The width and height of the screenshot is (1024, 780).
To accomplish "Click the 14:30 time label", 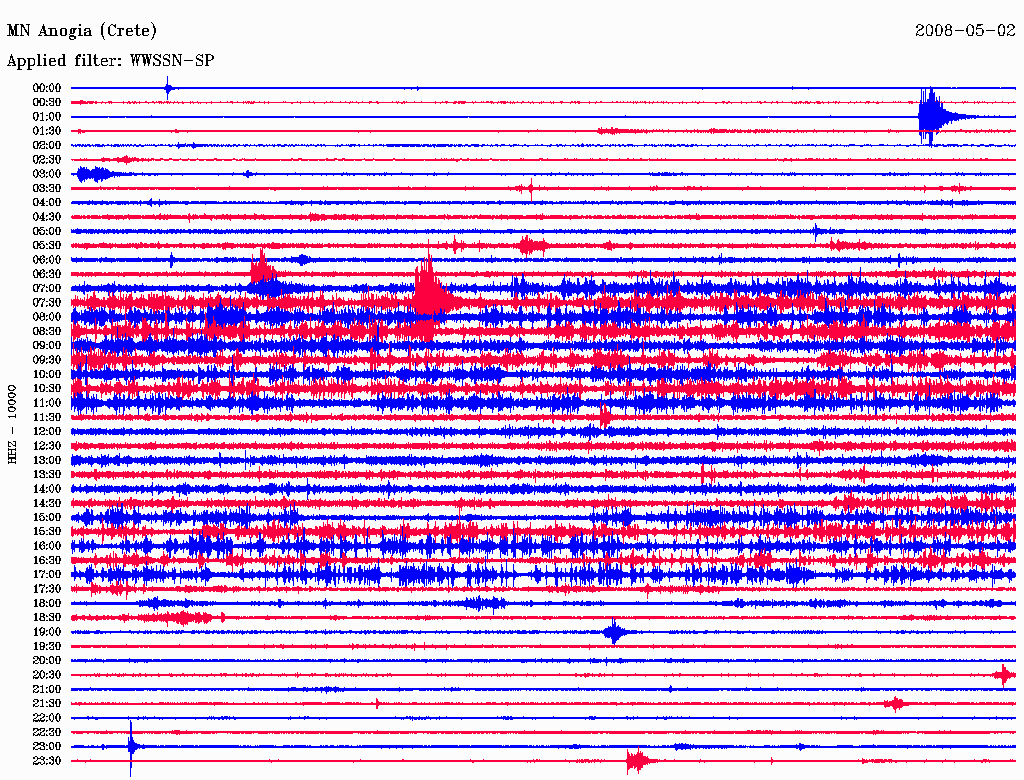I will [47, 503].
